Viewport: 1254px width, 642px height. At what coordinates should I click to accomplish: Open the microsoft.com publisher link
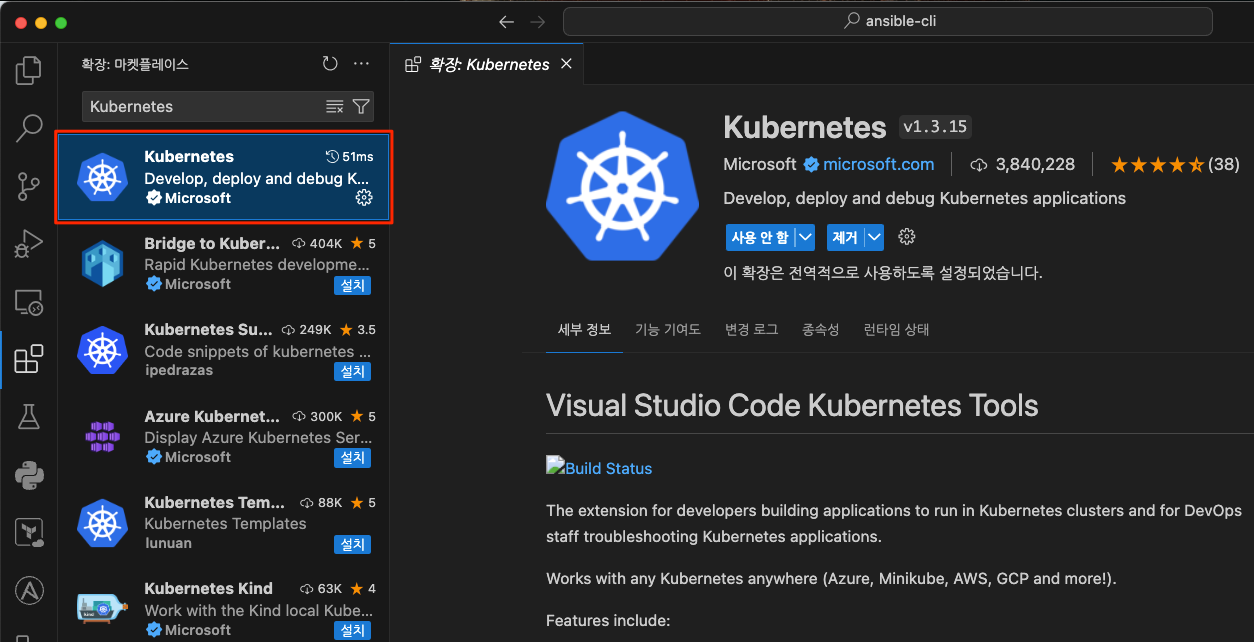878,164
